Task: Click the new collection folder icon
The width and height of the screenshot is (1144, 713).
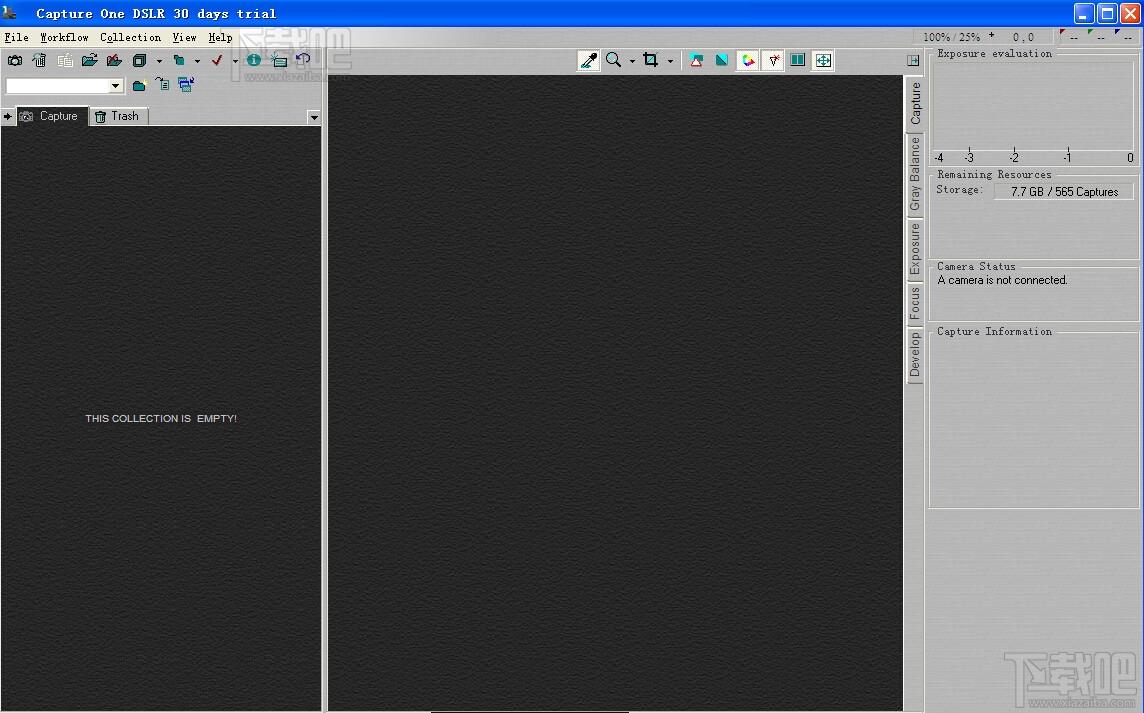Action: click(x=139, y=86)
